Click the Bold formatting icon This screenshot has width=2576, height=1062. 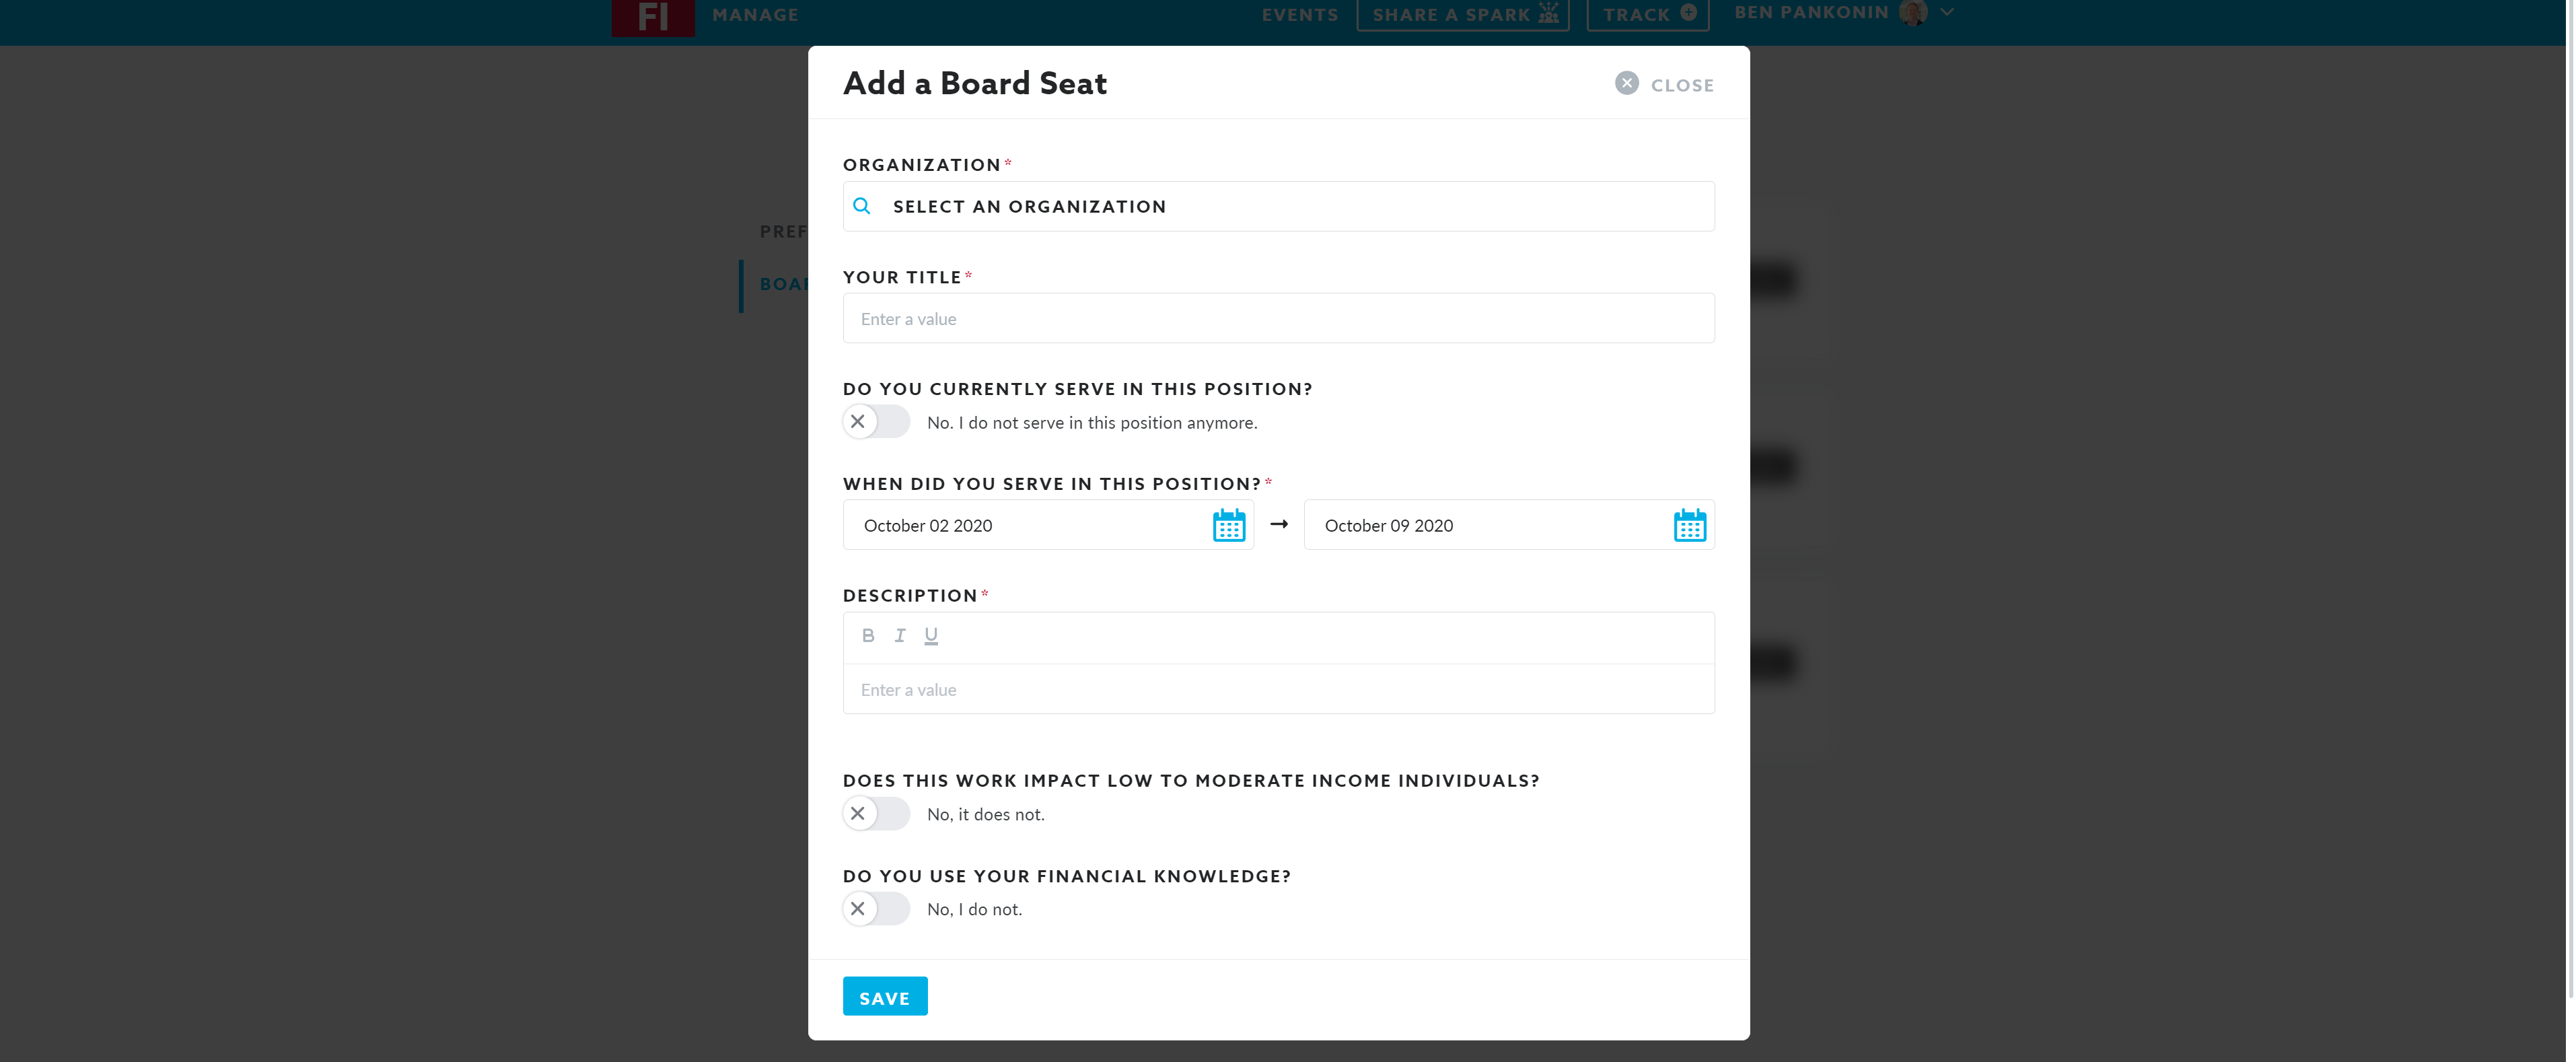[x=868, y=636]
